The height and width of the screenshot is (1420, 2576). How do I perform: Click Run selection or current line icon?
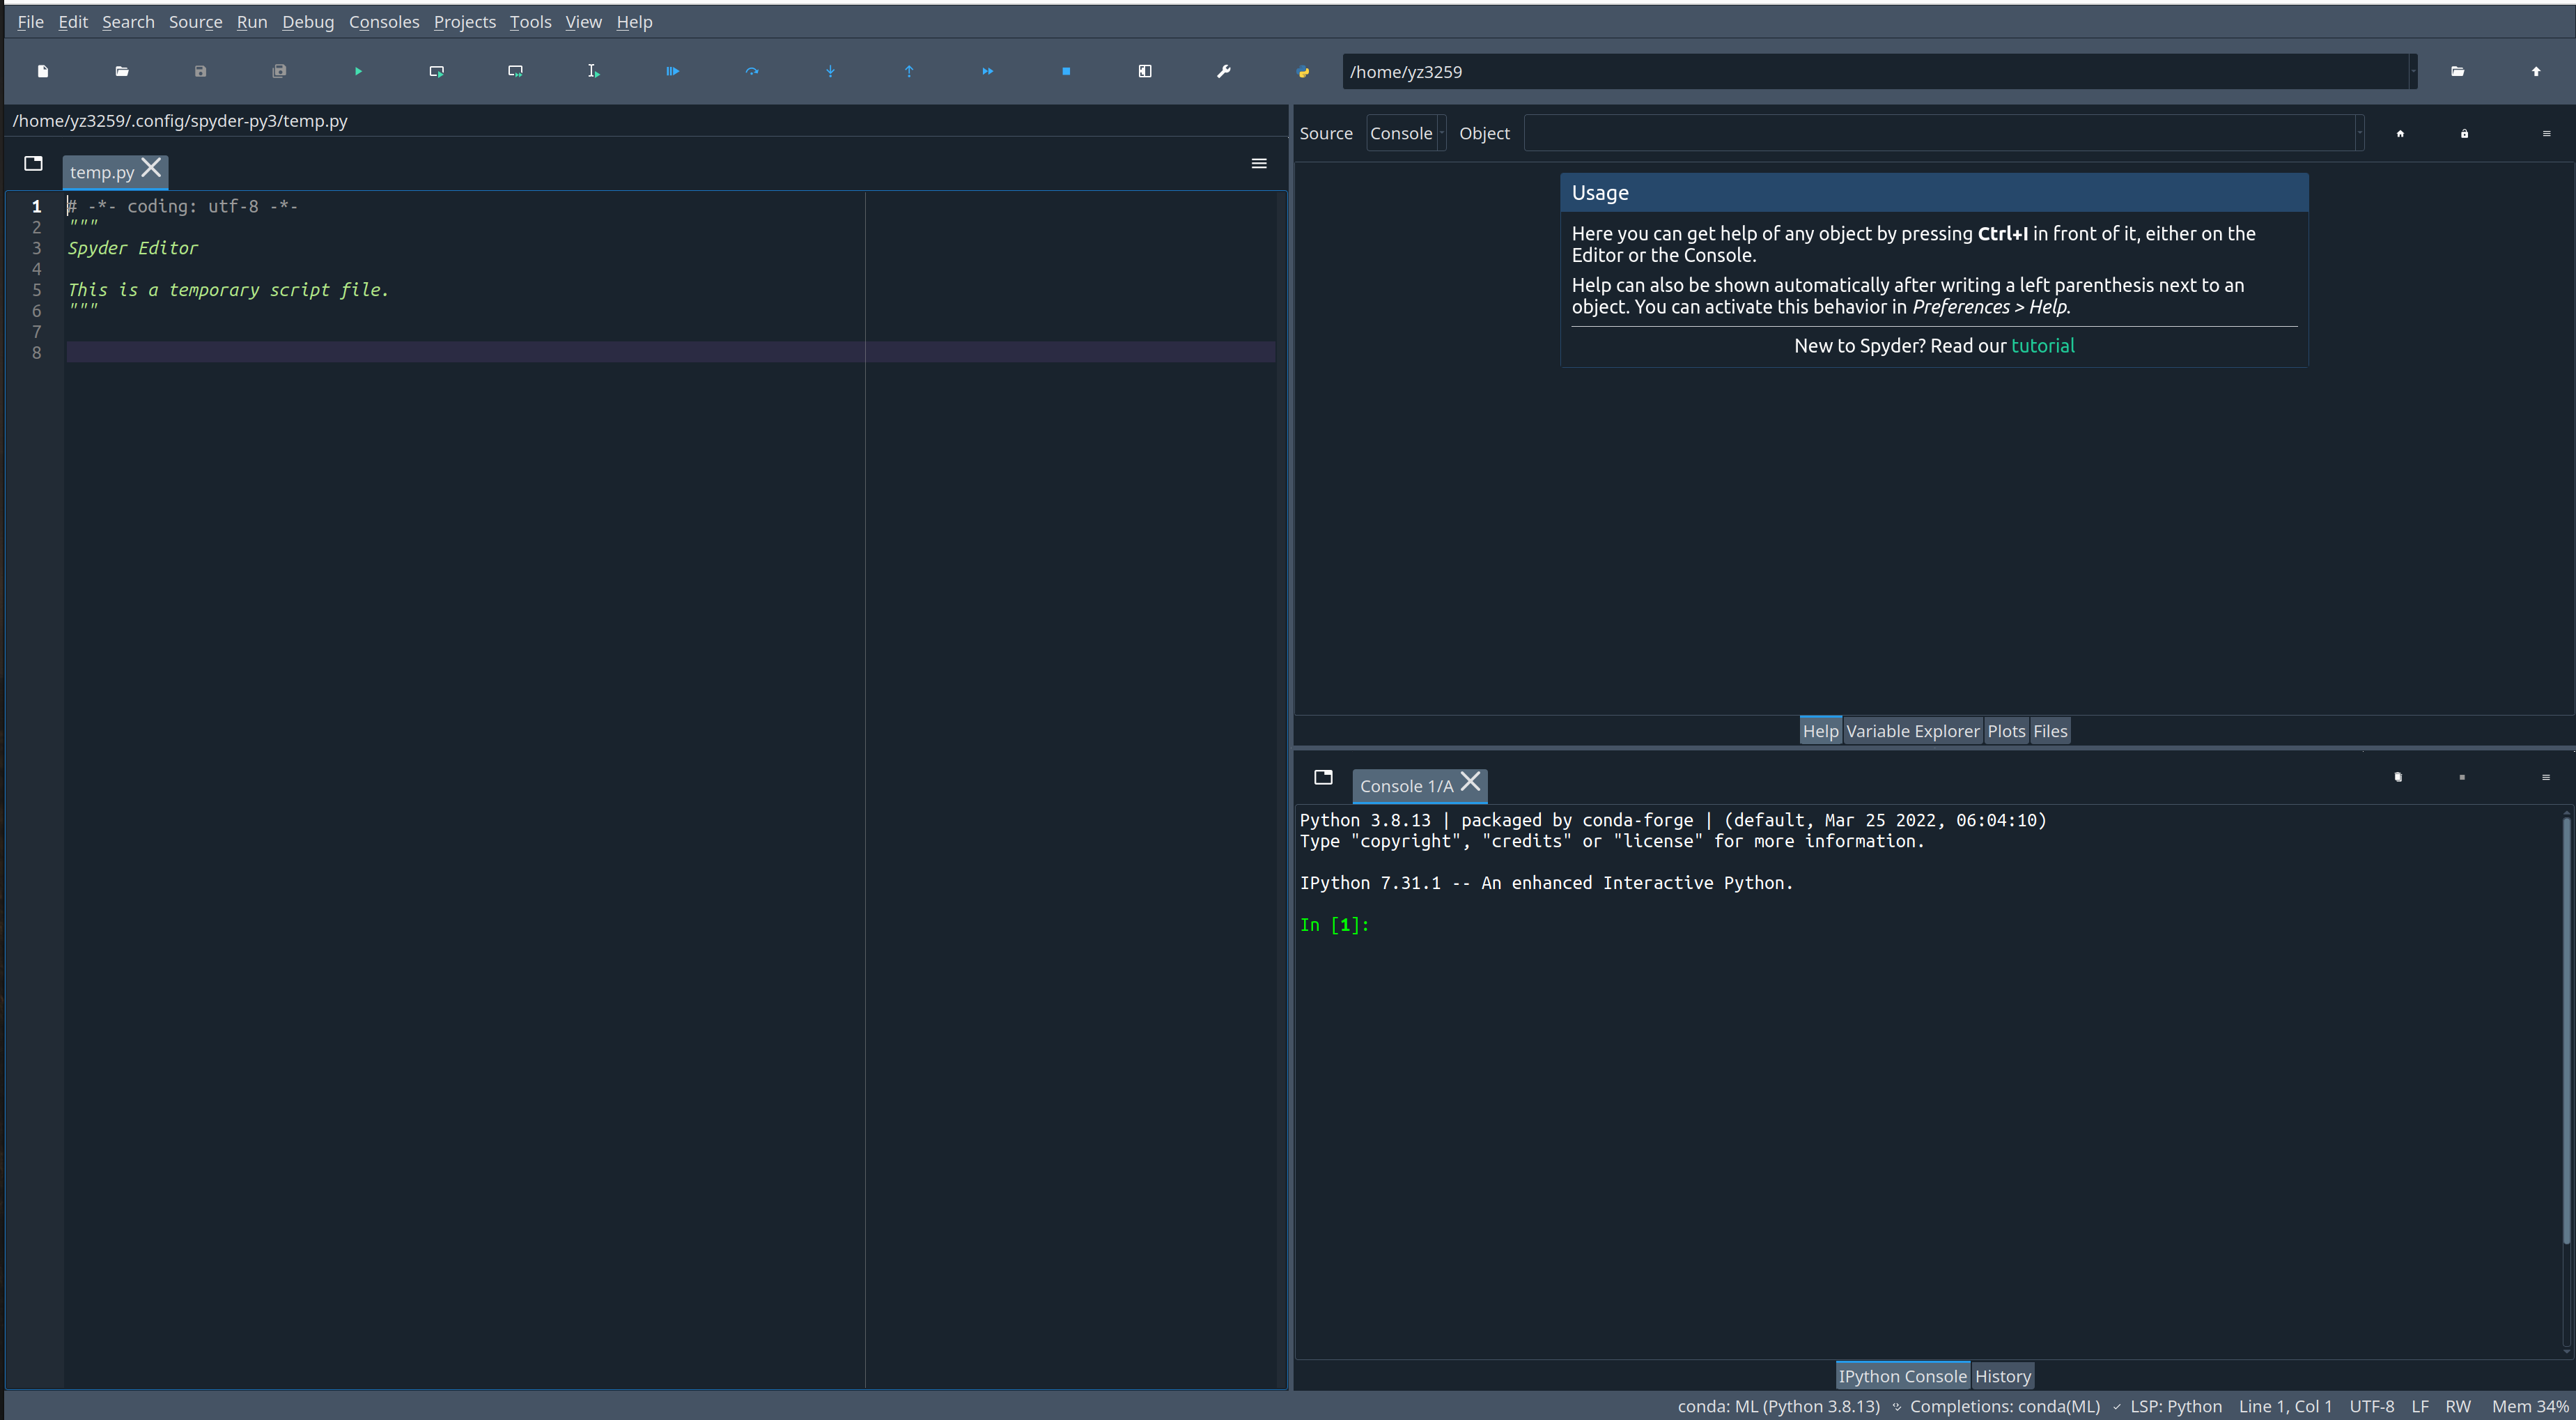coord(594,71)
